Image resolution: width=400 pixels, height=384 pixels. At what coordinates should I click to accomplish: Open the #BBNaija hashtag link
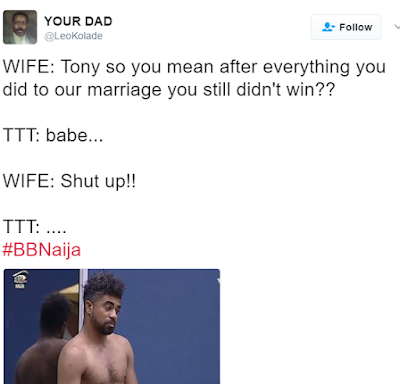click(x=42, y=250)
